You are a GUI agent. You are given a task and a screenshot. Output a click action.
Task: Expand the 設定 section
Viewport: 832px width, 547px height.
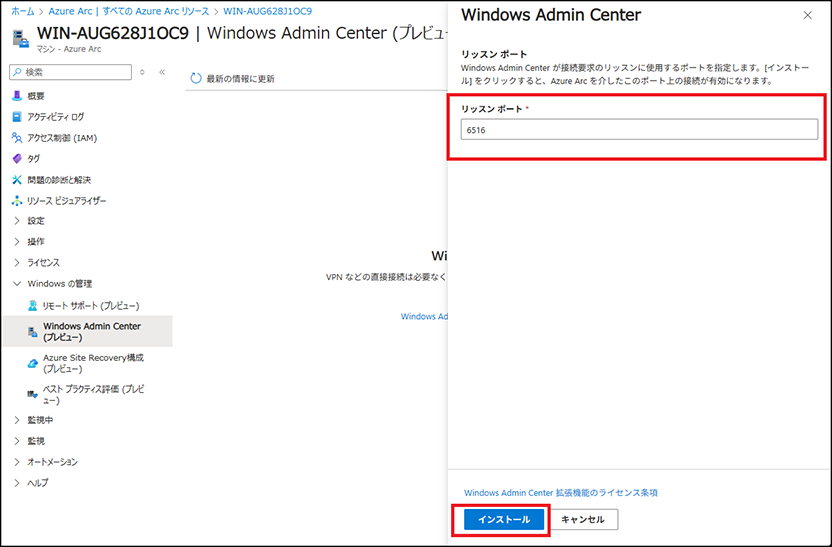[x=17, y=221]
